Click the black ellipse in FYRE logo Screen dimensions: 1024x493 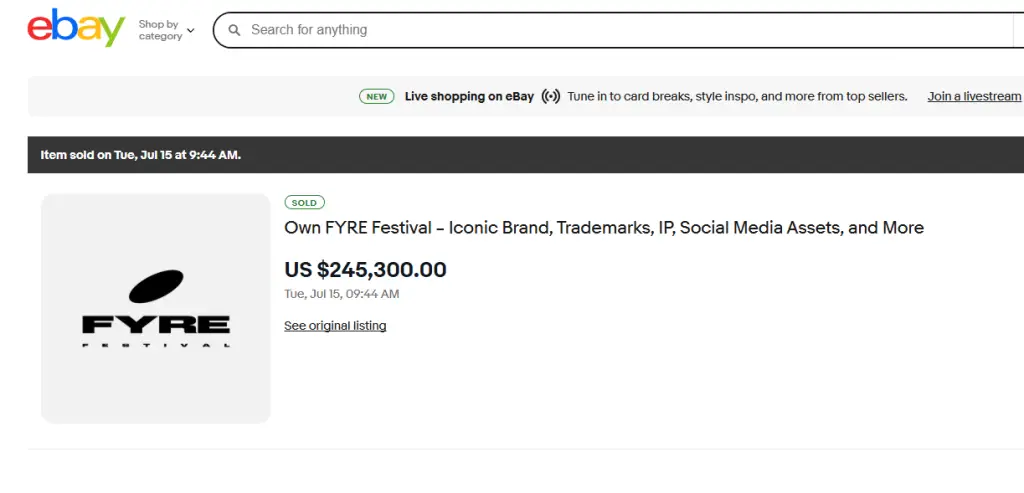click(156, 287)
